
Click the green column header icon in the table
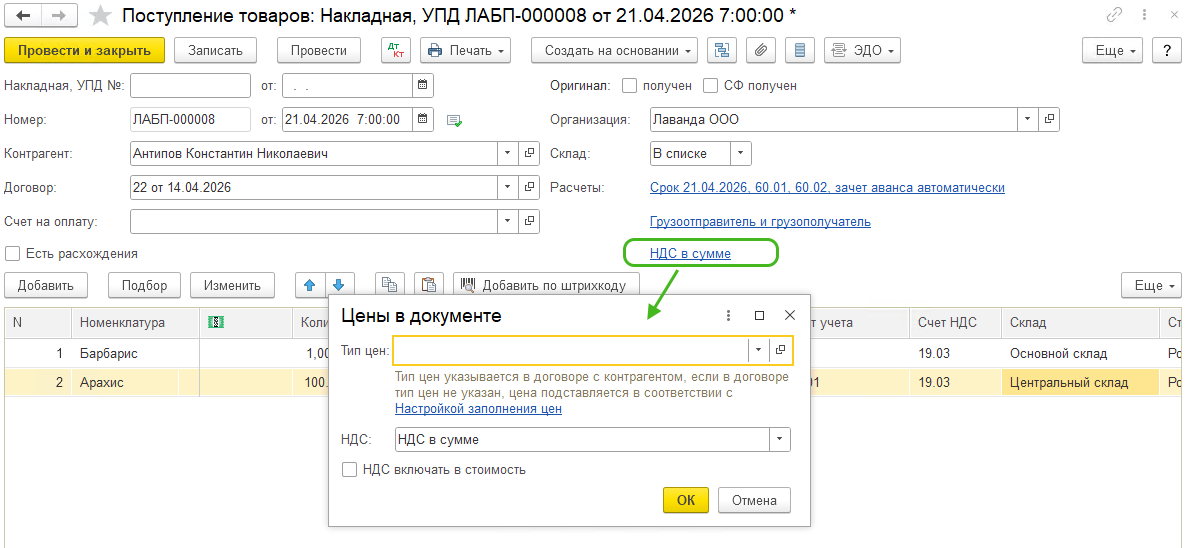tap(216, 323)
